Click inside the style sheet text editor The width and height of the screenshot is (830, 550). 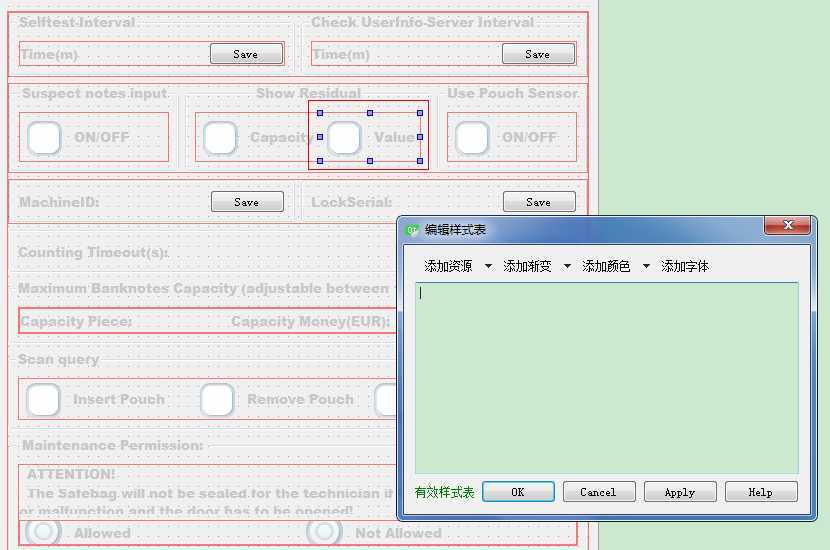[607, 378]
